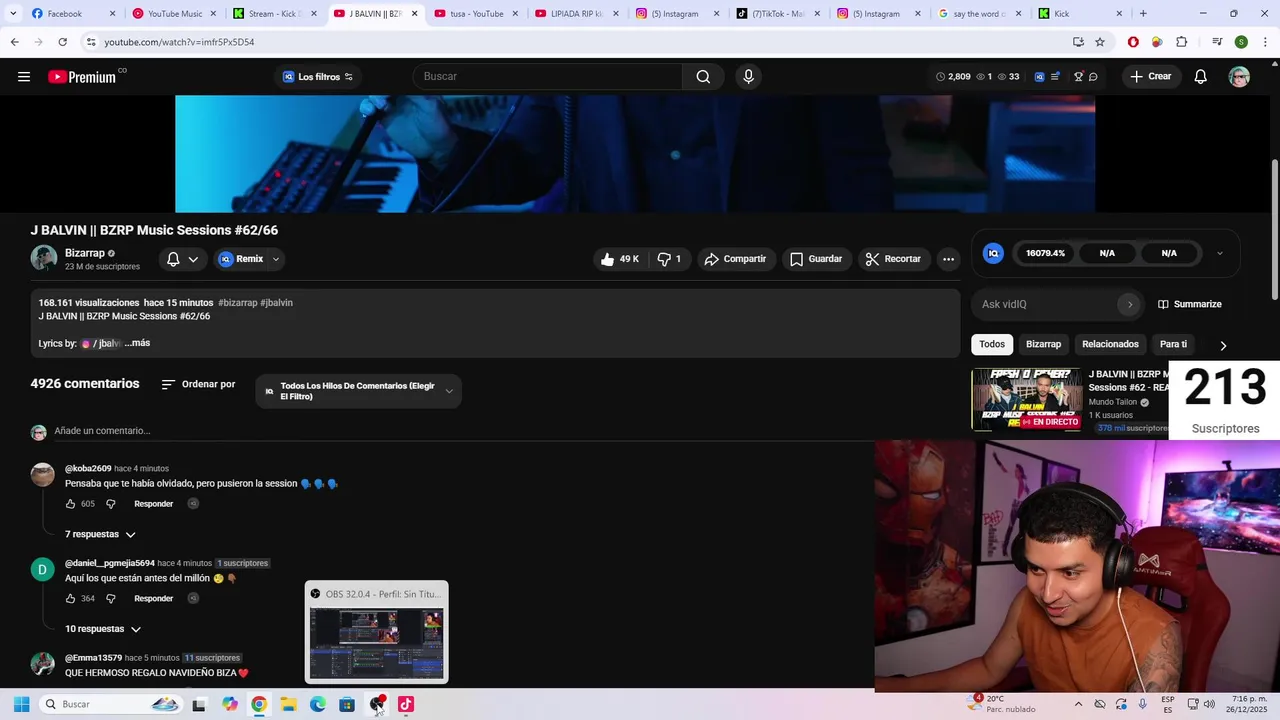Expand description with ...más
The width and height of the screenshot is (1280, 720).
(137, 343)
